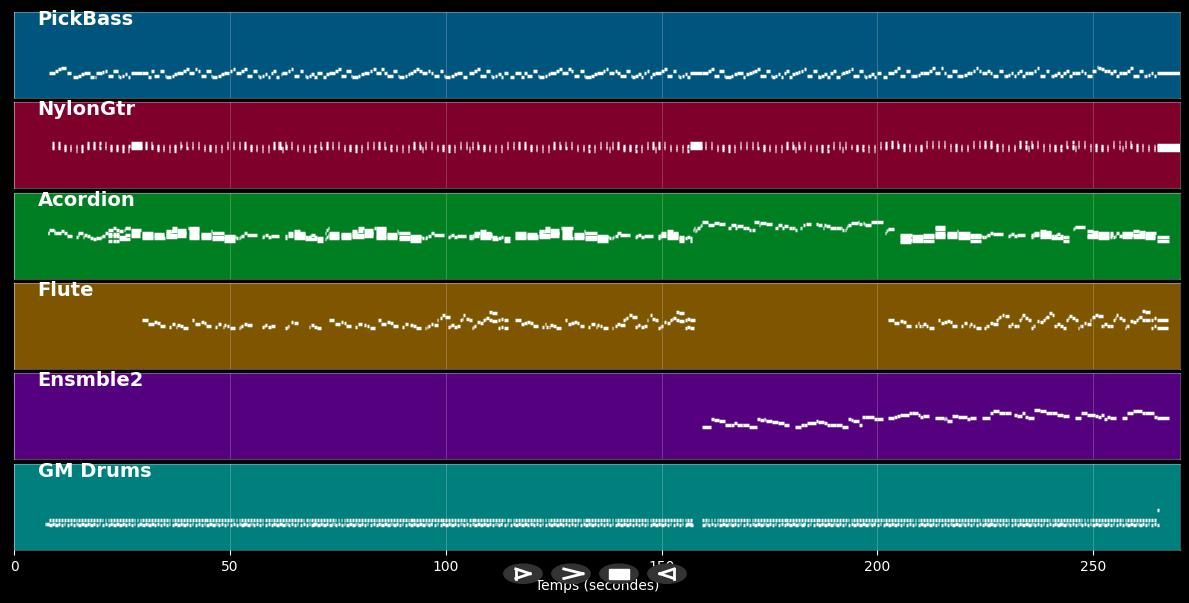Image resolution: width=1189 pixels, height=603 pixels.
Task: Click the long final note in PickBass track
Action: pyautogui.click(x=1167, y=73)
